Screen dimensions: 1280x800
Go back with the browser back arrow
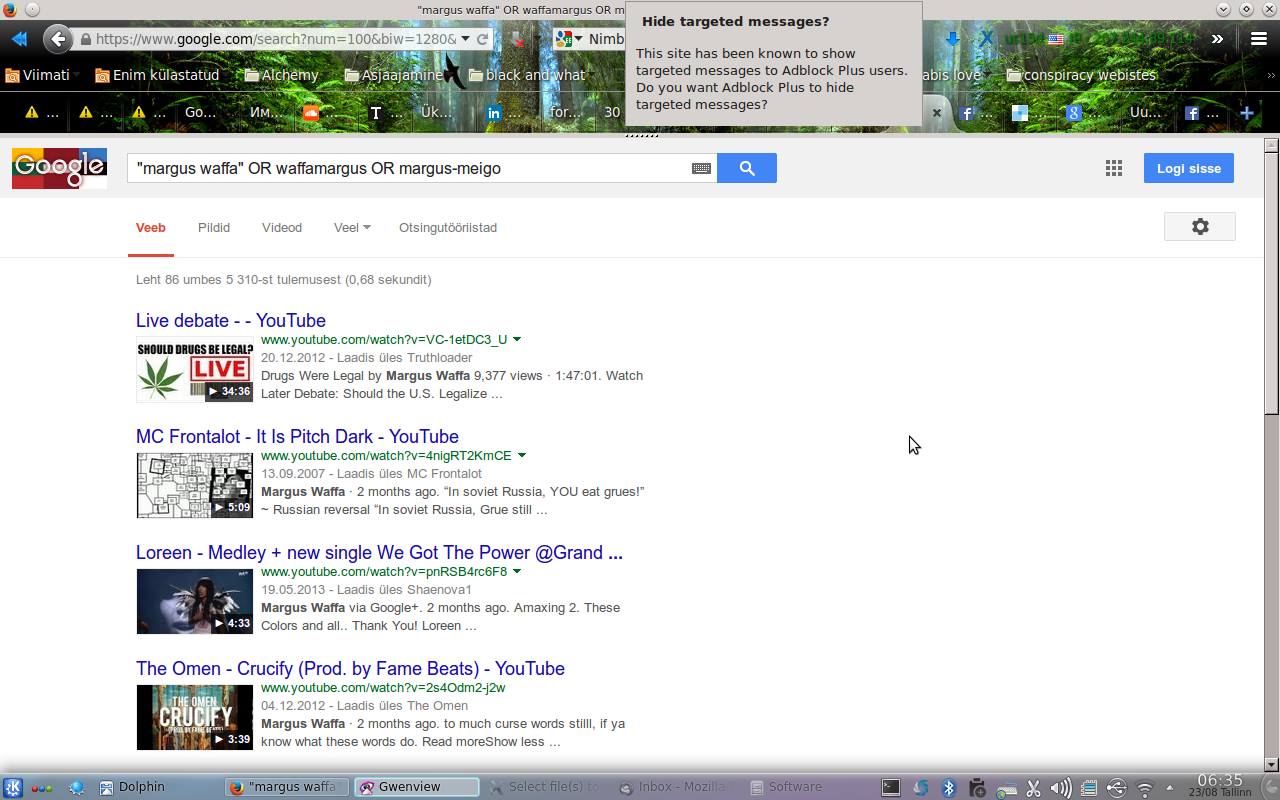[57, 39]
